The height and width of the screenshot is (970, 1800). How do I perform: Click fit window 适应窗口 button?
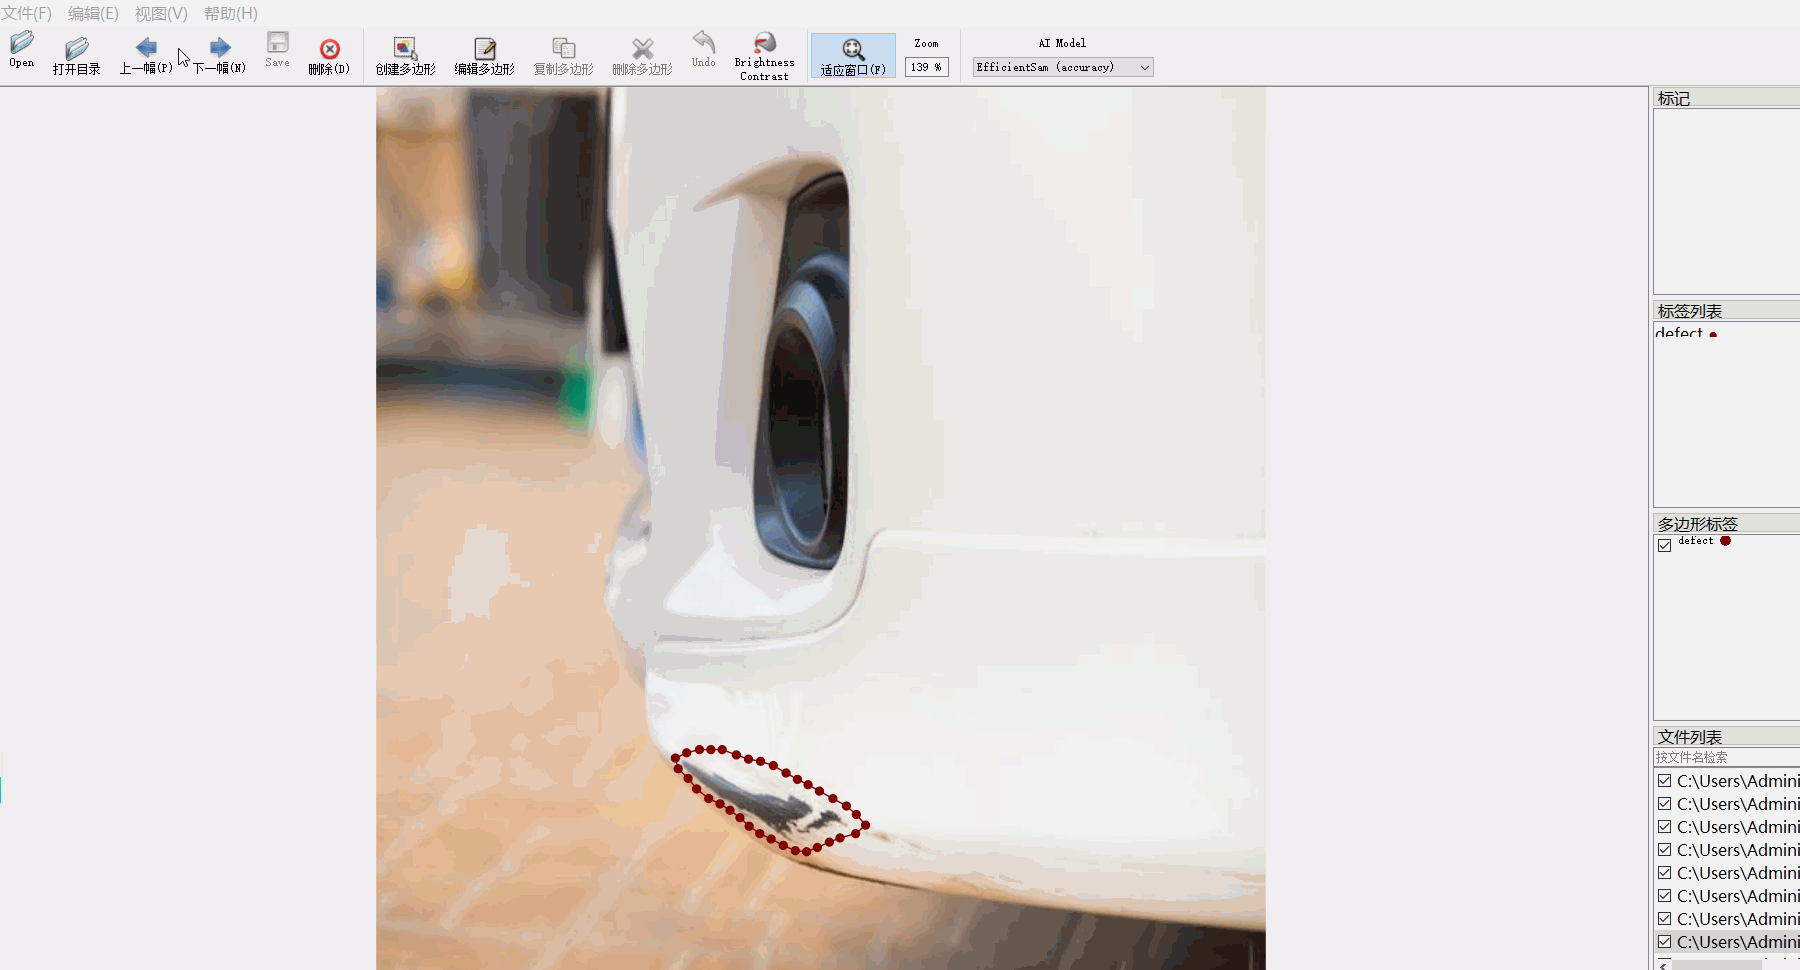pyautogui.click(x=853, y=56)
